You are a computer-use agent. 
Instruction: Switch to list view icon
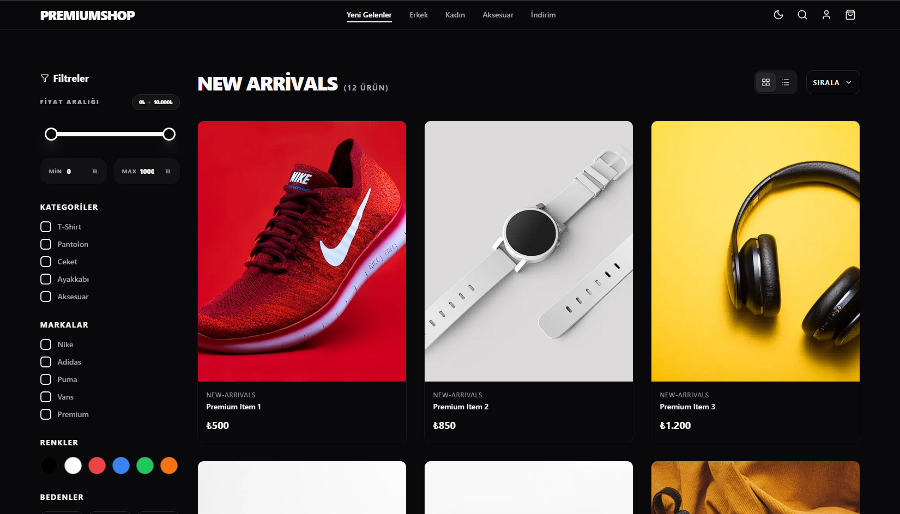click(x=786, y=82)
